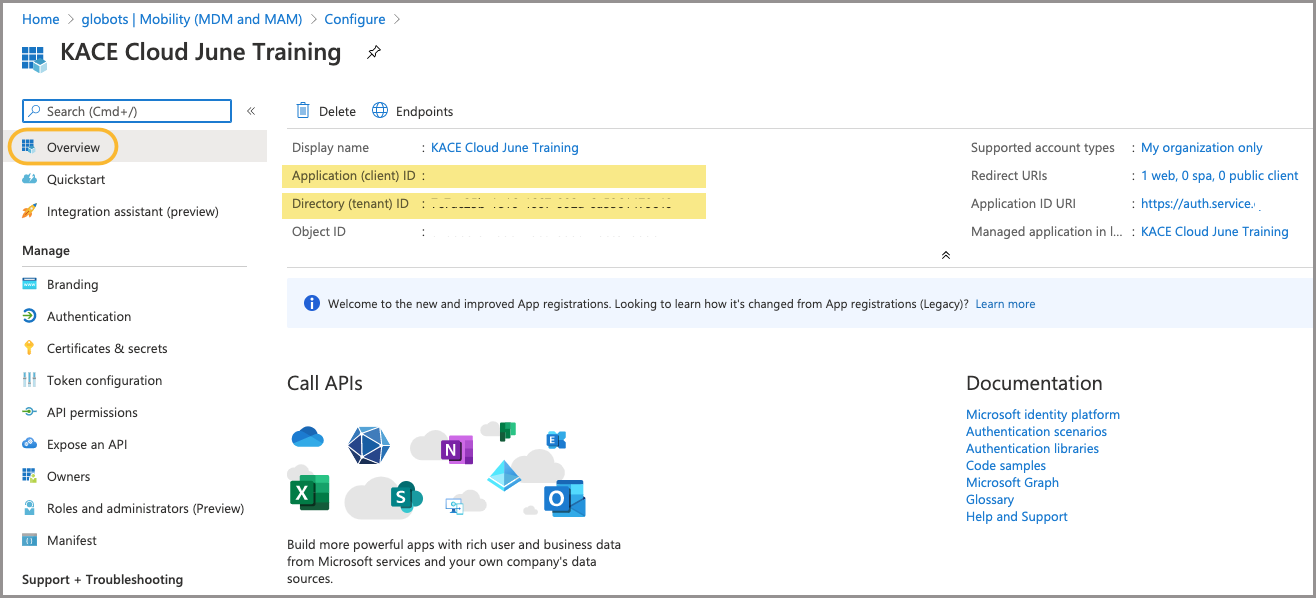
Task: Click the Outlook icon under Call APIs
Action: (x=564, y=498)
